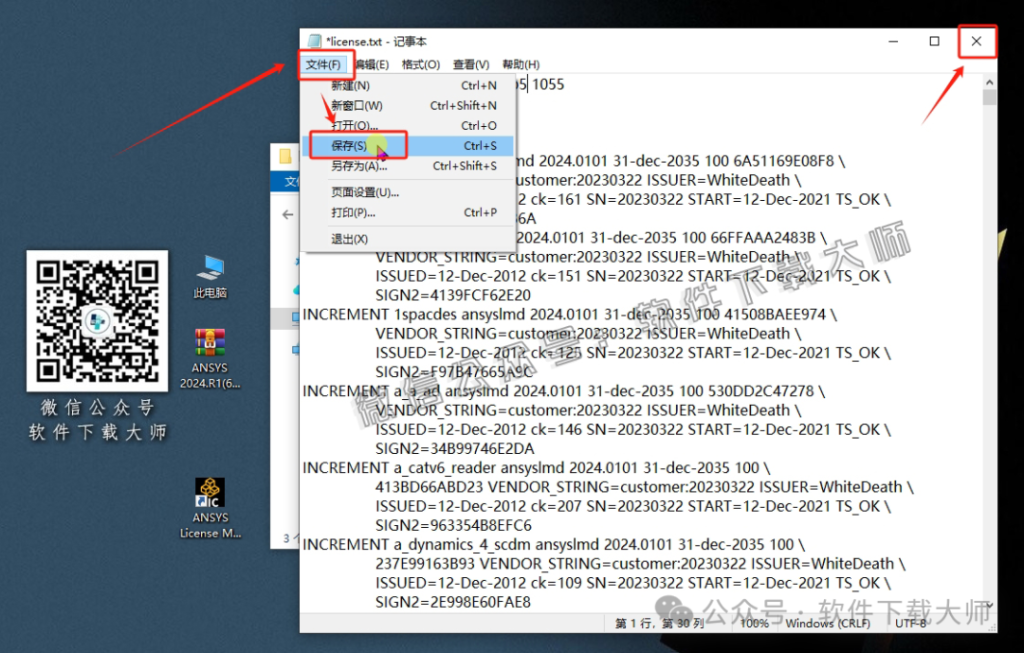This screenshot has width=1024, height=653.
Task: Click the back arrow in File Explorer
Action: pyautogui.click(x=288, y=214)
